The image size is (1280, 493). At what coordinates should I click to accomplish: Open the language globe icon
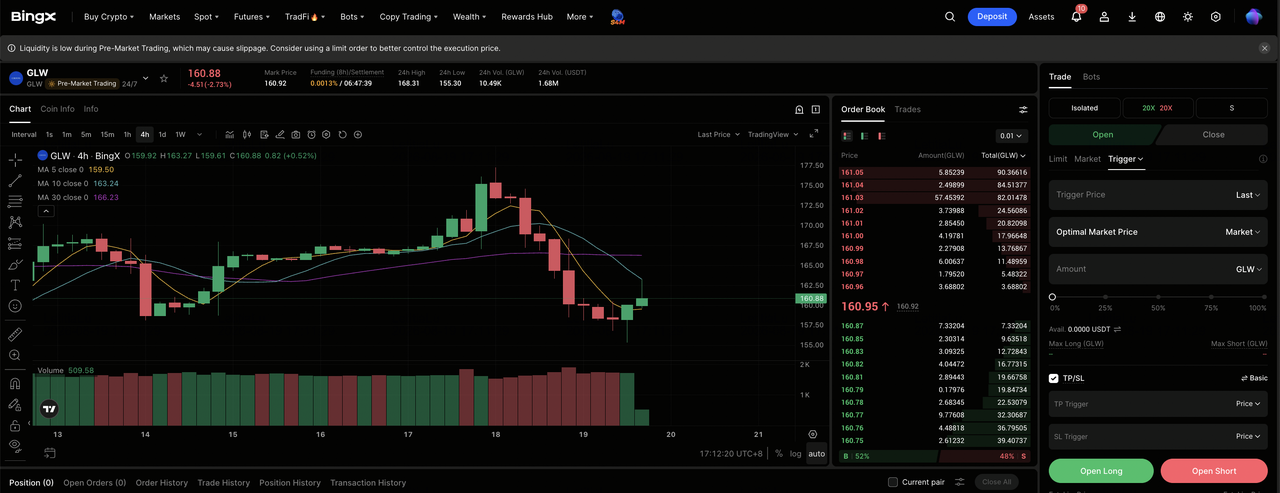1160,17
